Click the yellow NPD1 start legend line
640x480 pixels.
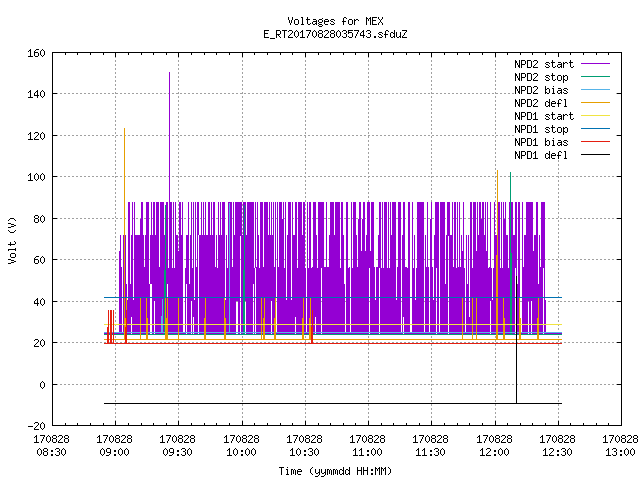[595, 116]
